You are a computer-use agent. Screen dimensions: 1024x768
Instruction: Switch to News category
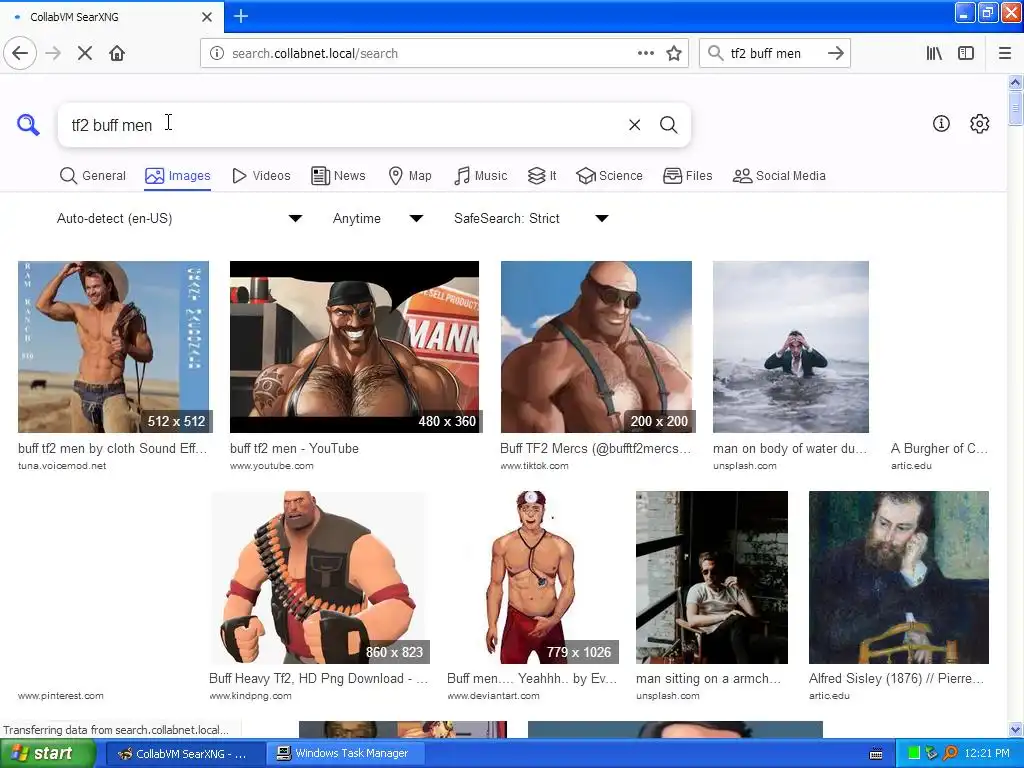point(338,176)
